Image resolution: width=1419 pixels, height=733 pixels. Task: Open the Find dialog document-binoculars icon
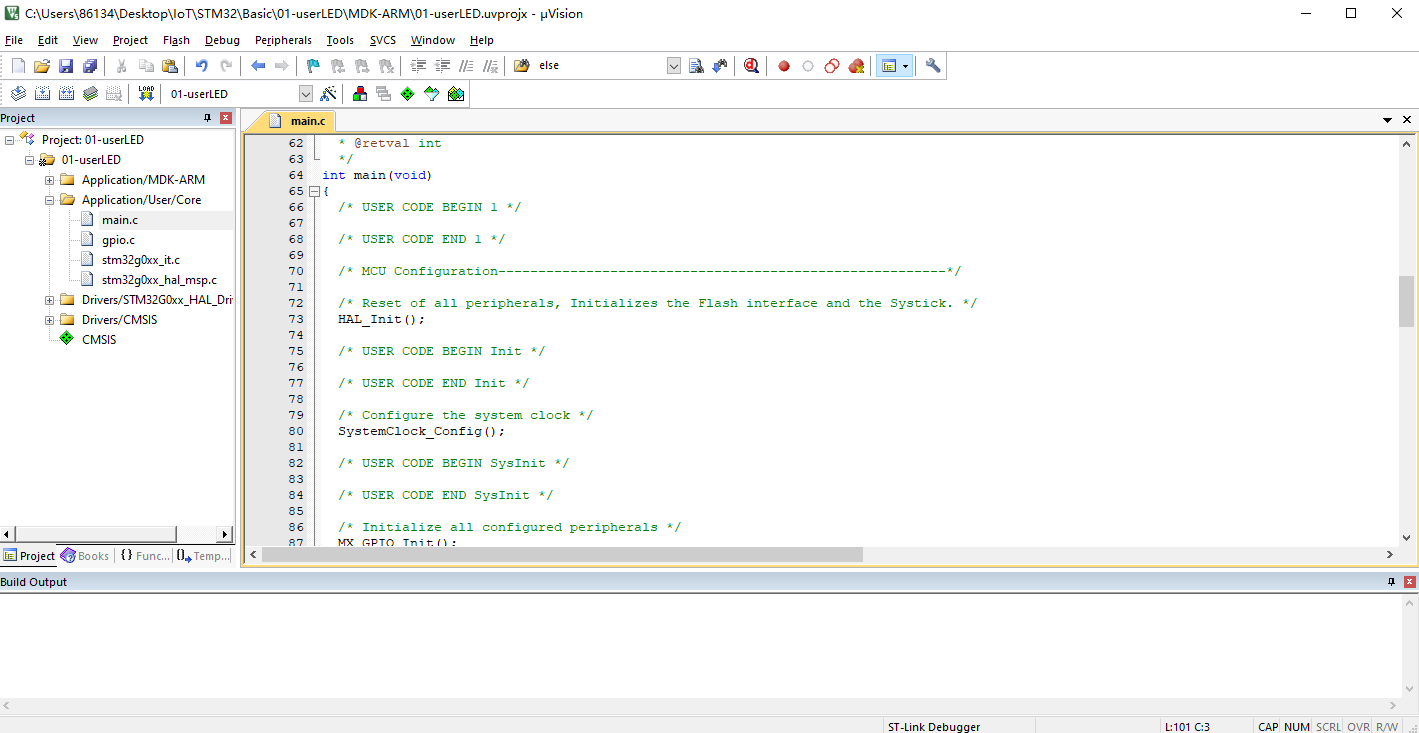[697, 66]
